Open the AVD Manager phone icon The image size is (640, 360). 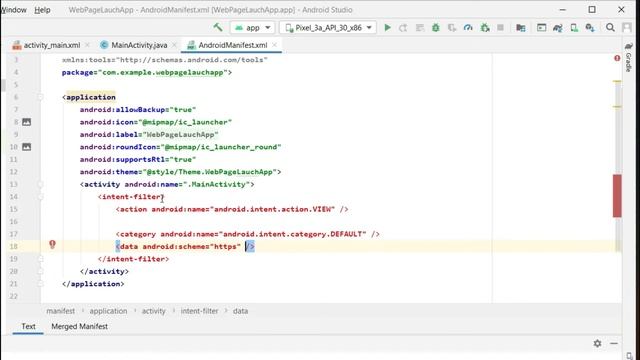point(574,28)
